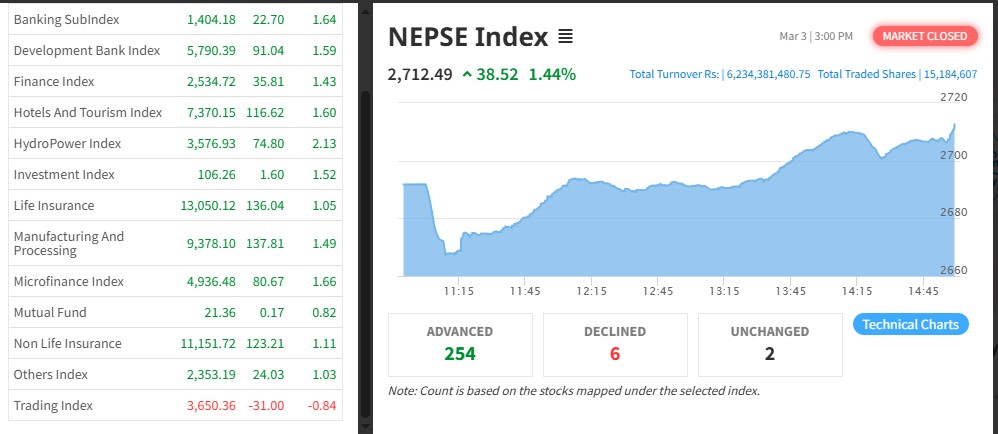Select the Trading Index row
The width and height of the screenshot is (998, 434).
pyautogui.click(x=53, y=405)
